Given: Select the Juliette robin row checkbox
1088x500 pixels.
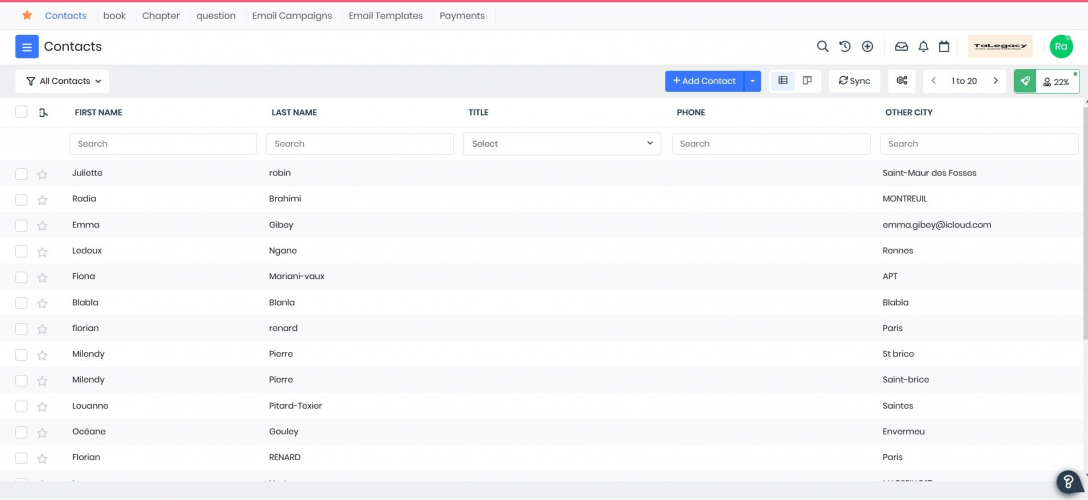Looking at the screenshot, I should pyautogui.click(x=22, y=173).
